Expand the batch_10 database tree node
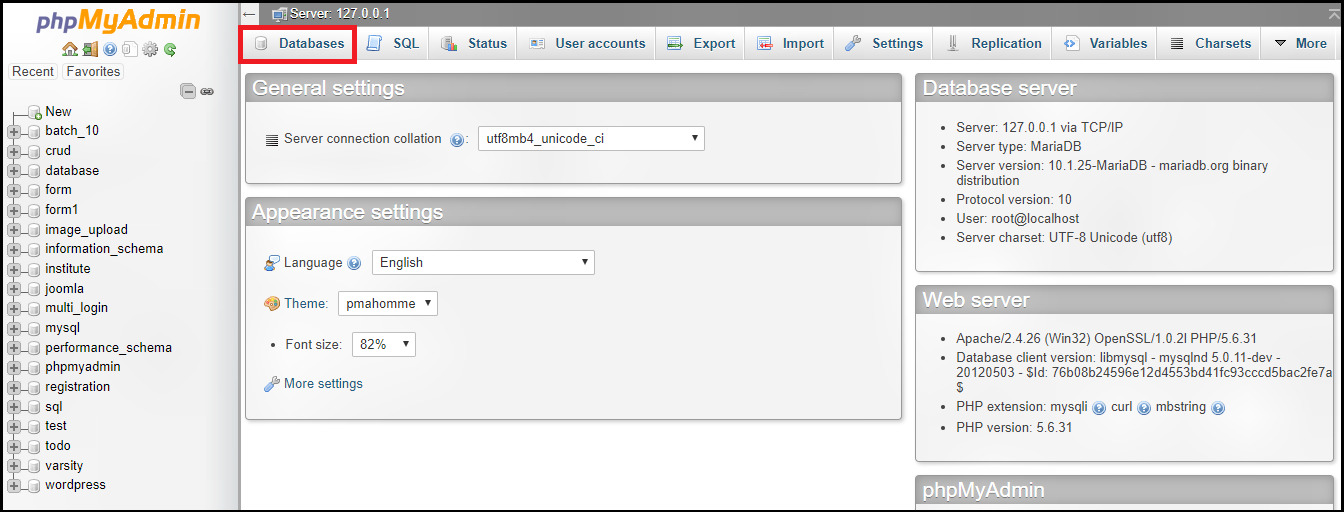 (13, 132)
